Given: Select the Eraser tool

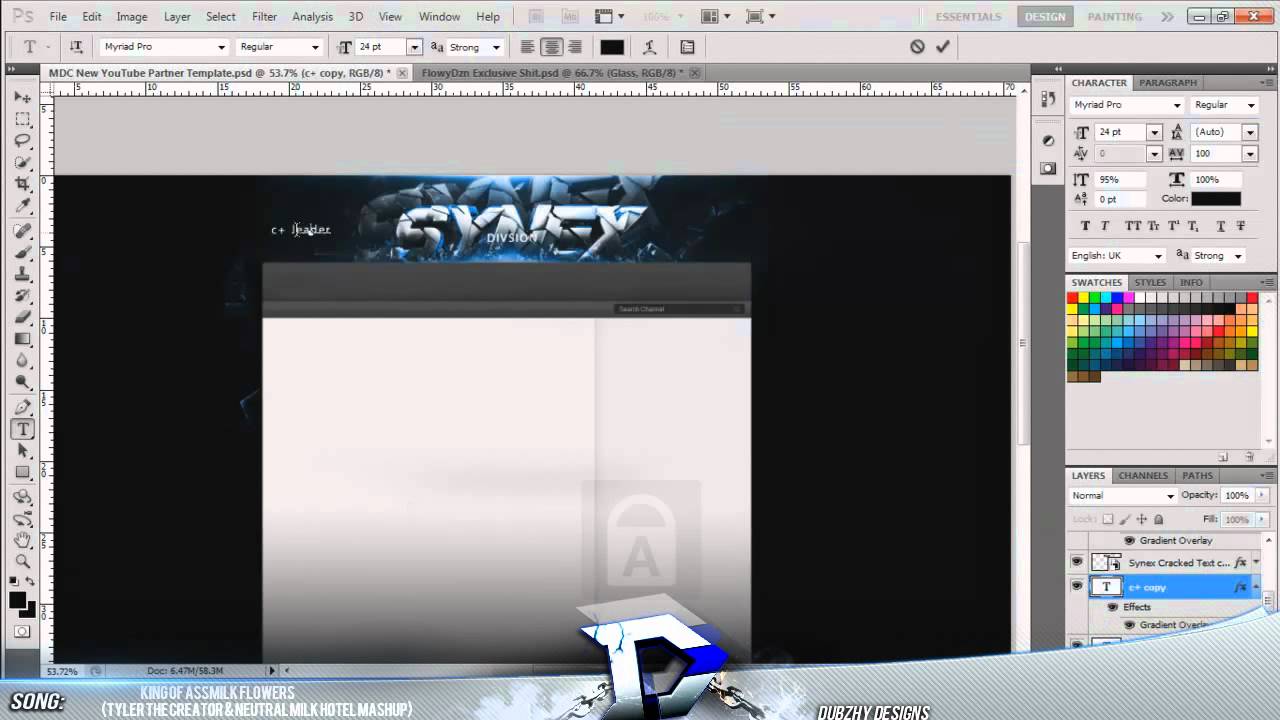Looking at the screenshot, I should pos(22,317).
